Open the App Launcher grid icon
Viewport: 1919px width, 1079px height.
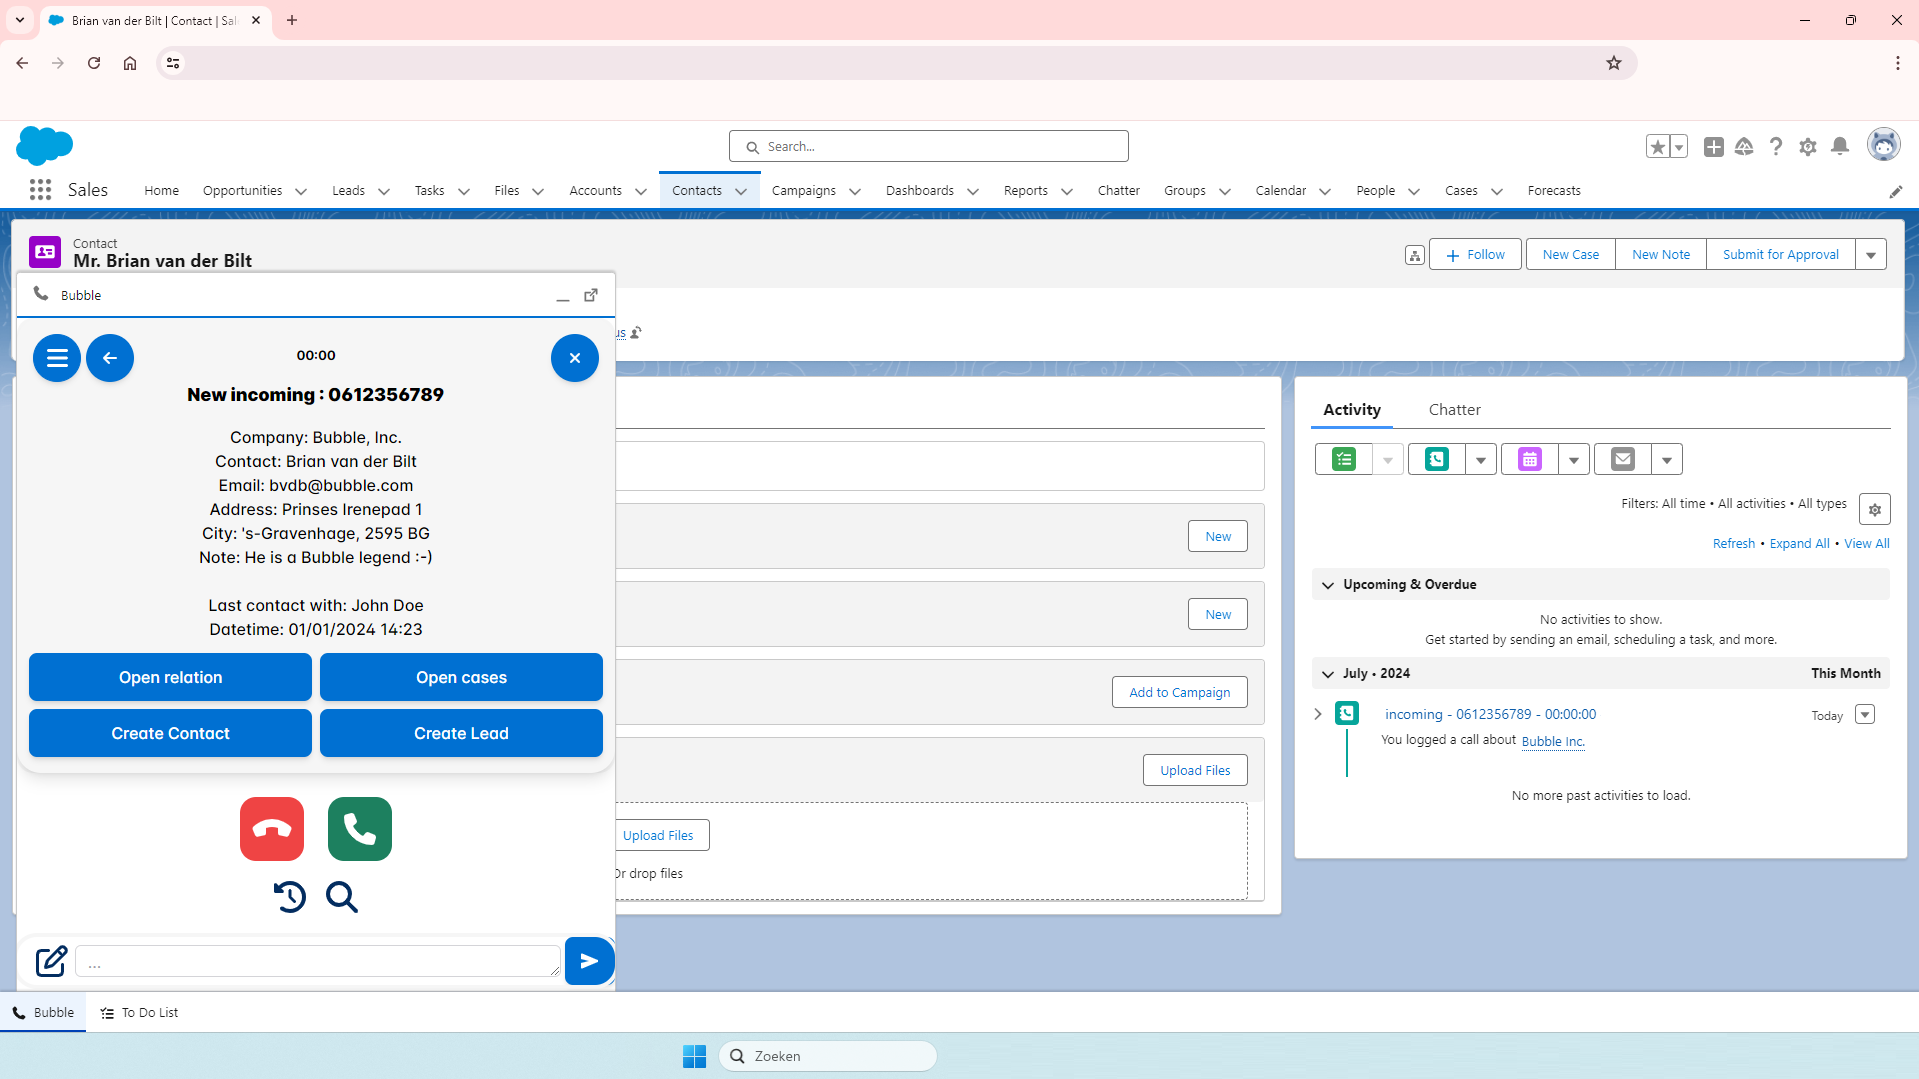pyautogui.click(x=40, y=190)
